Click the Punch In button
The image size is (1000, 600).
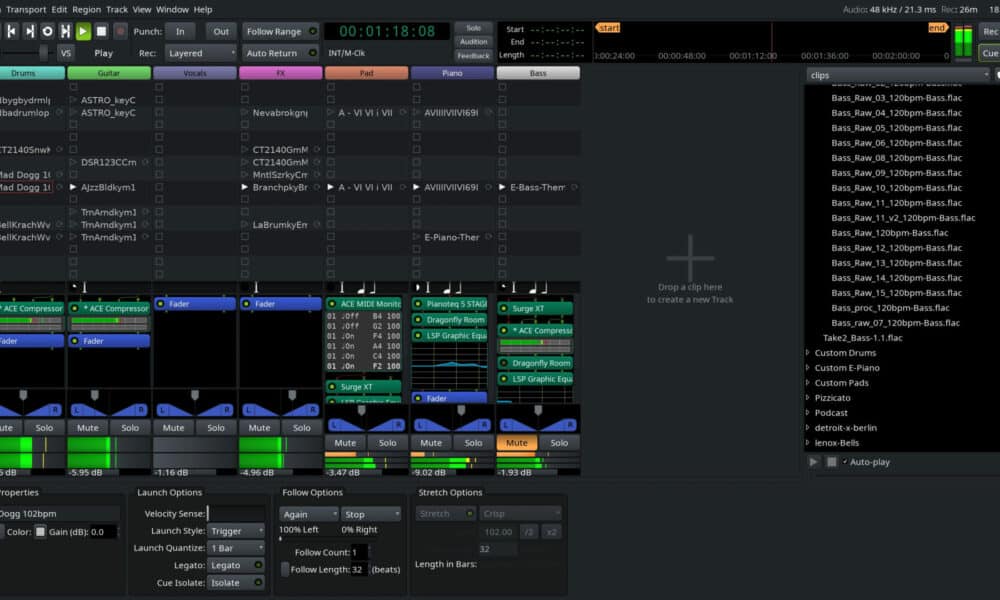pyautogui.click(x=180, y=31)
